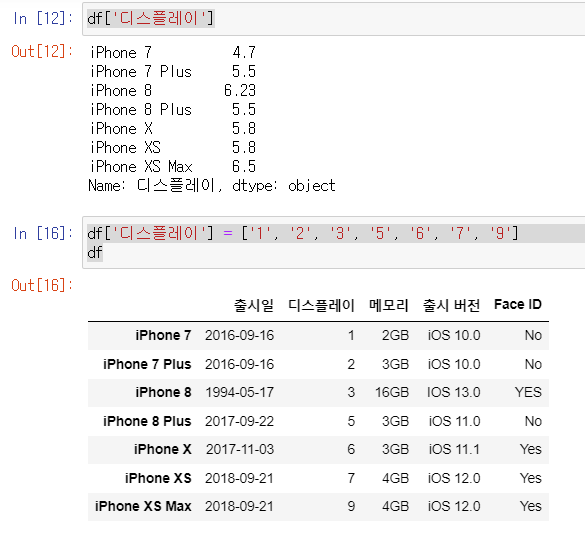Click the date 2017-11-03 cell

240,449
